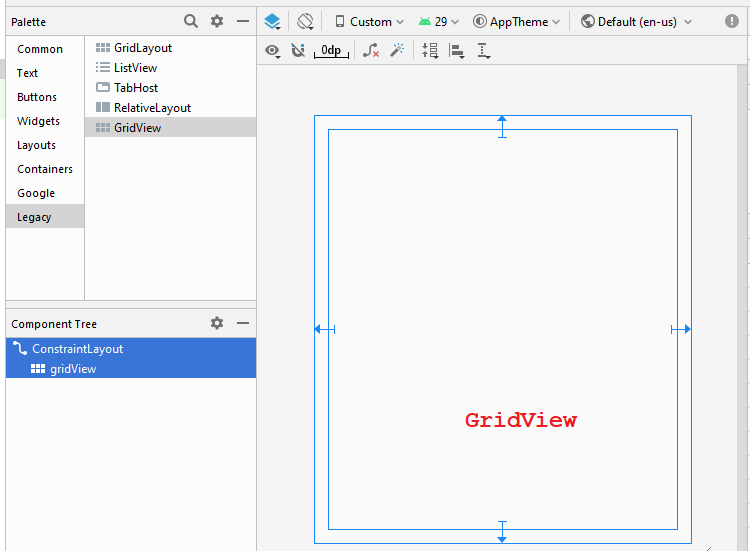Open Component Tree settings gear
The height and width of the screenshot is (551, 750).
(217, 323)
